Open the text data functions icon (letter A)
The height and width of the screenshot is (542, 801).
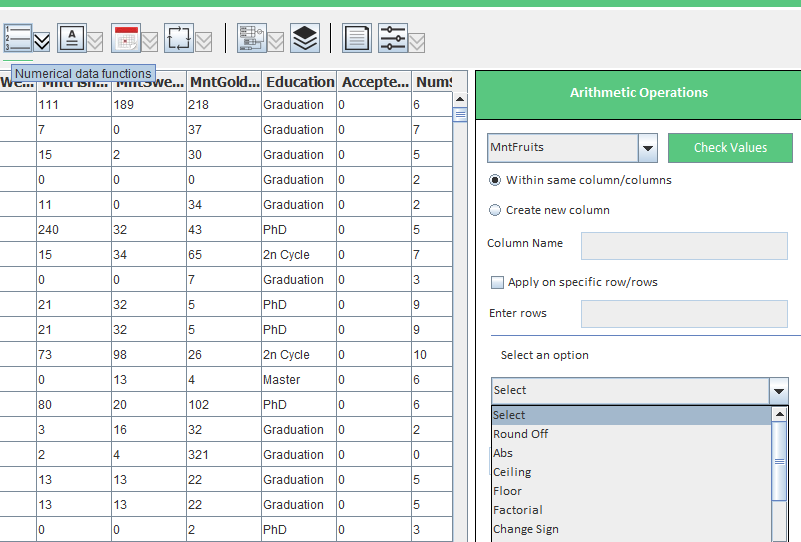72,38
